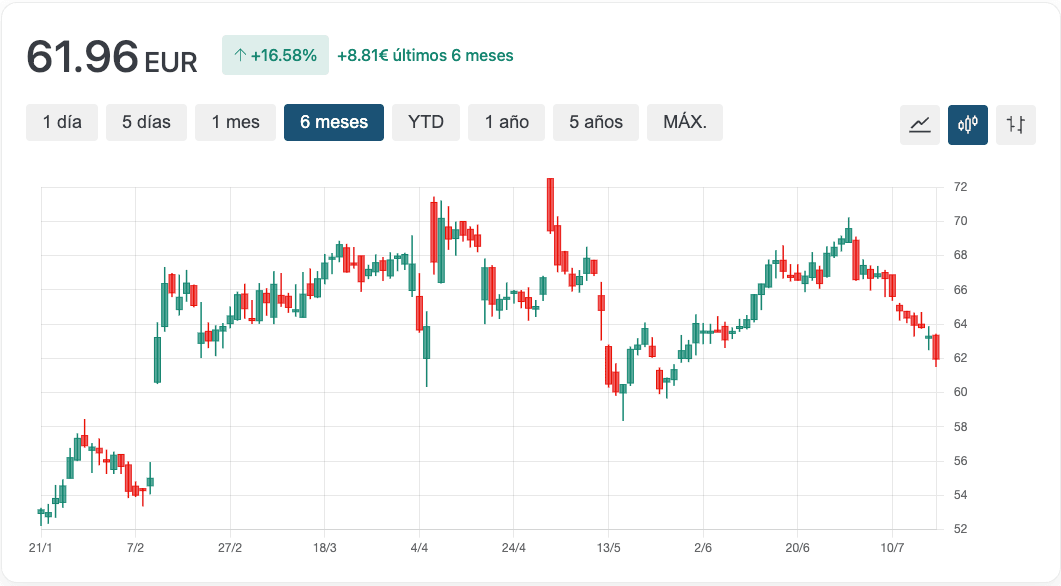Click the 72 value on price axis

click(x=961, y=187)
